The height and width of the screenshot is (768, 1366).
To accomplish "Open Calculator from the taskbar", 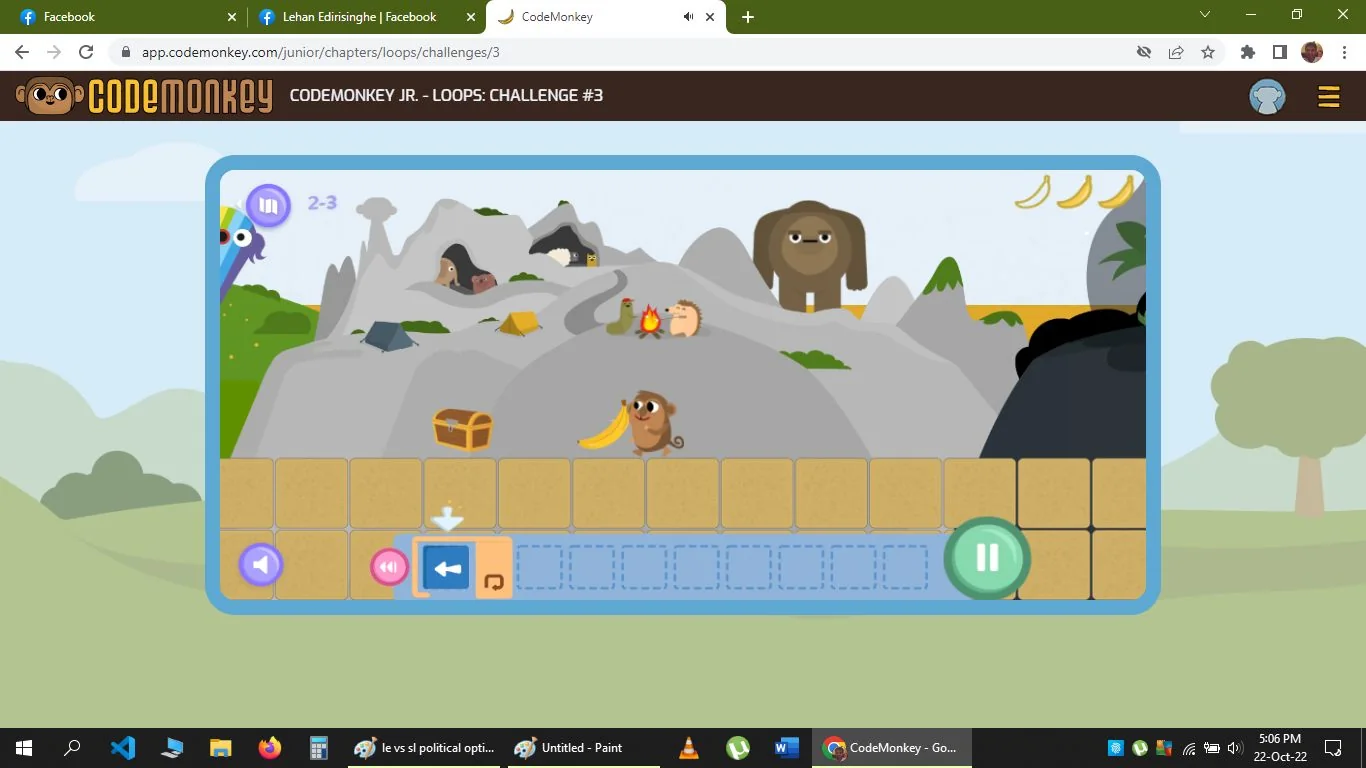I will (318, 748).
